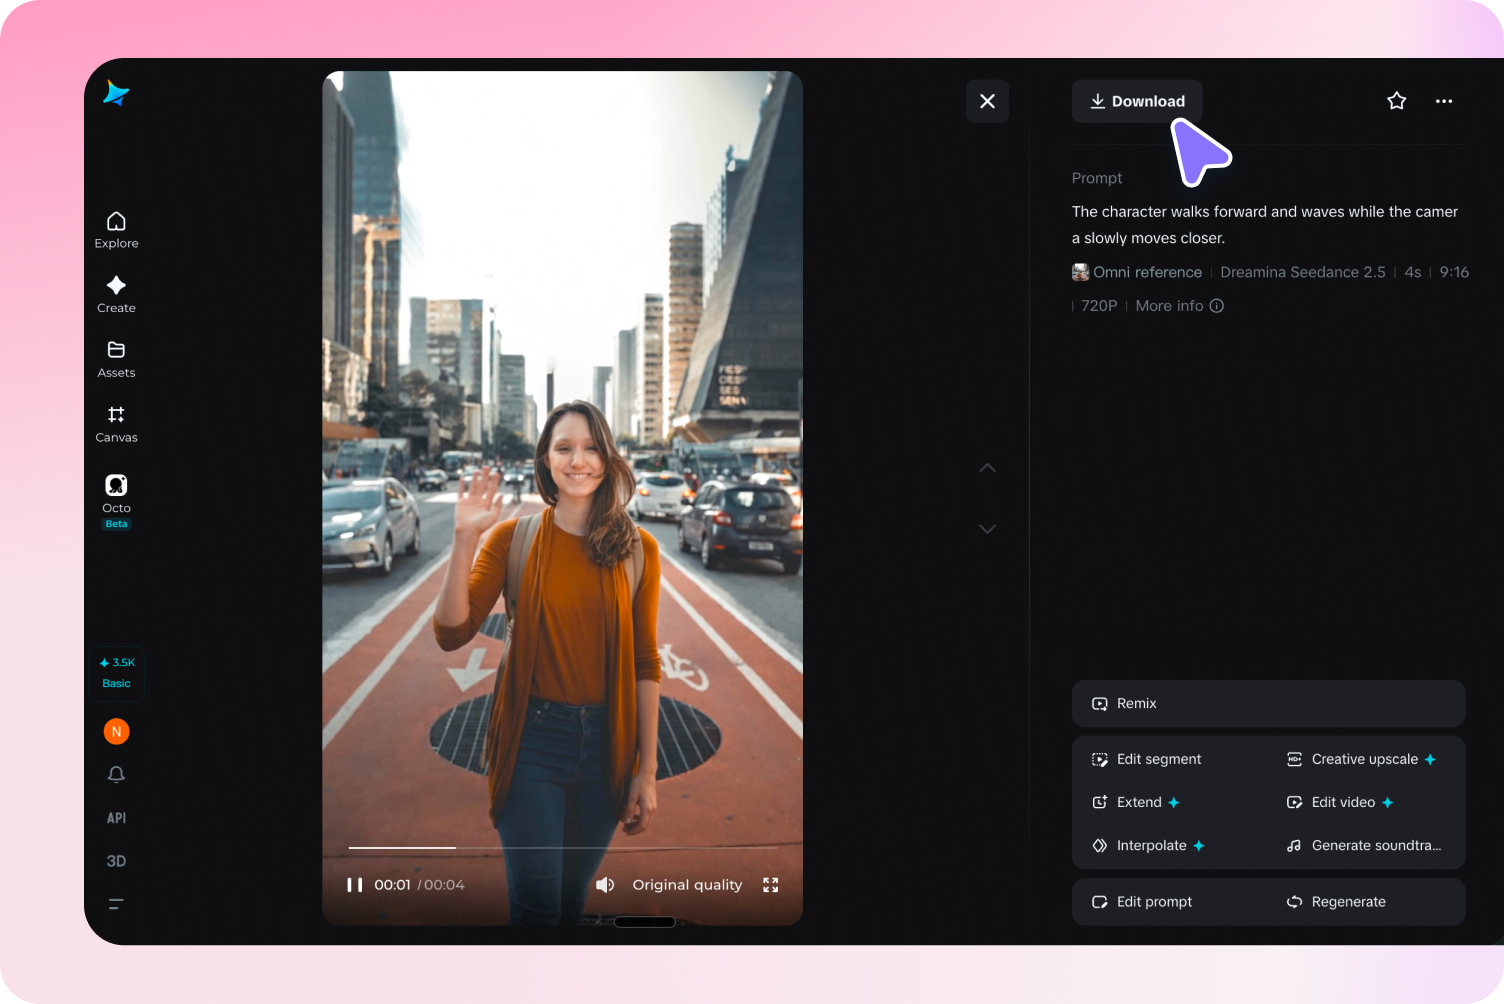
Task: Click the Dreamina Seedance 2.5 model label
Action: (x=1303, y=272)
